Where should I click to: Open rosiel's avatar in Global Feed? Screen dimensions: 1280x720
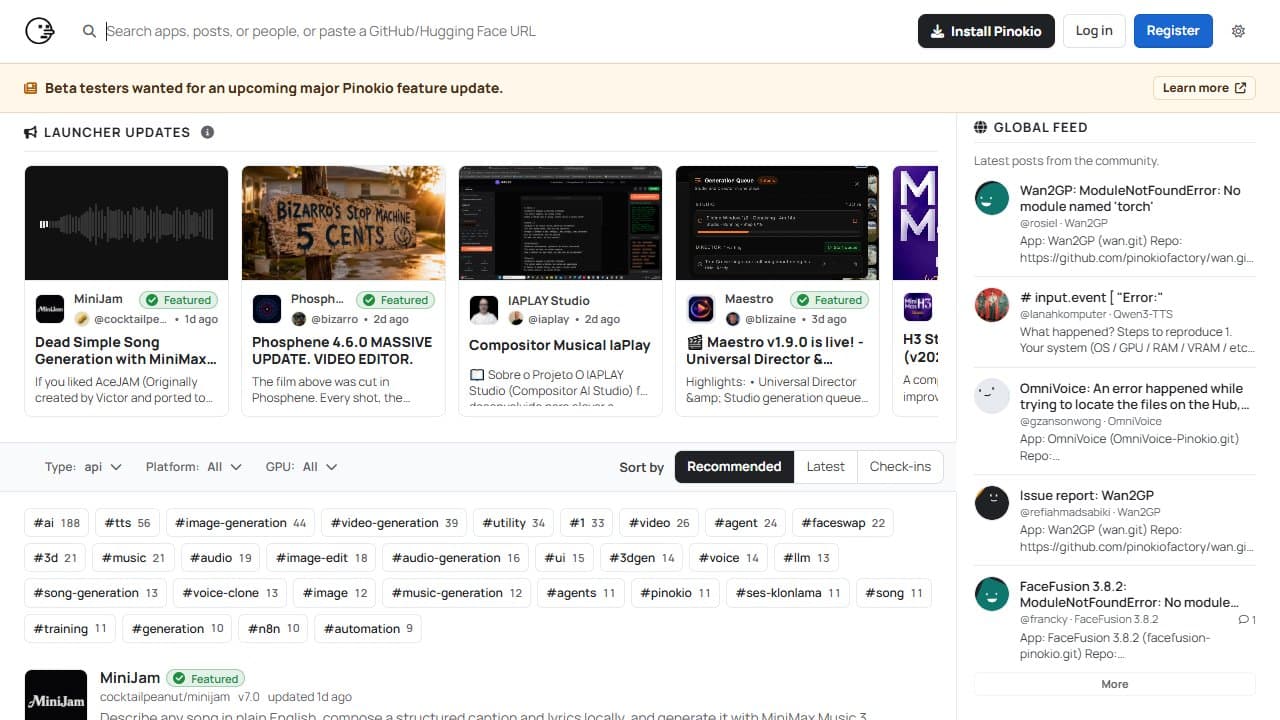992,198
